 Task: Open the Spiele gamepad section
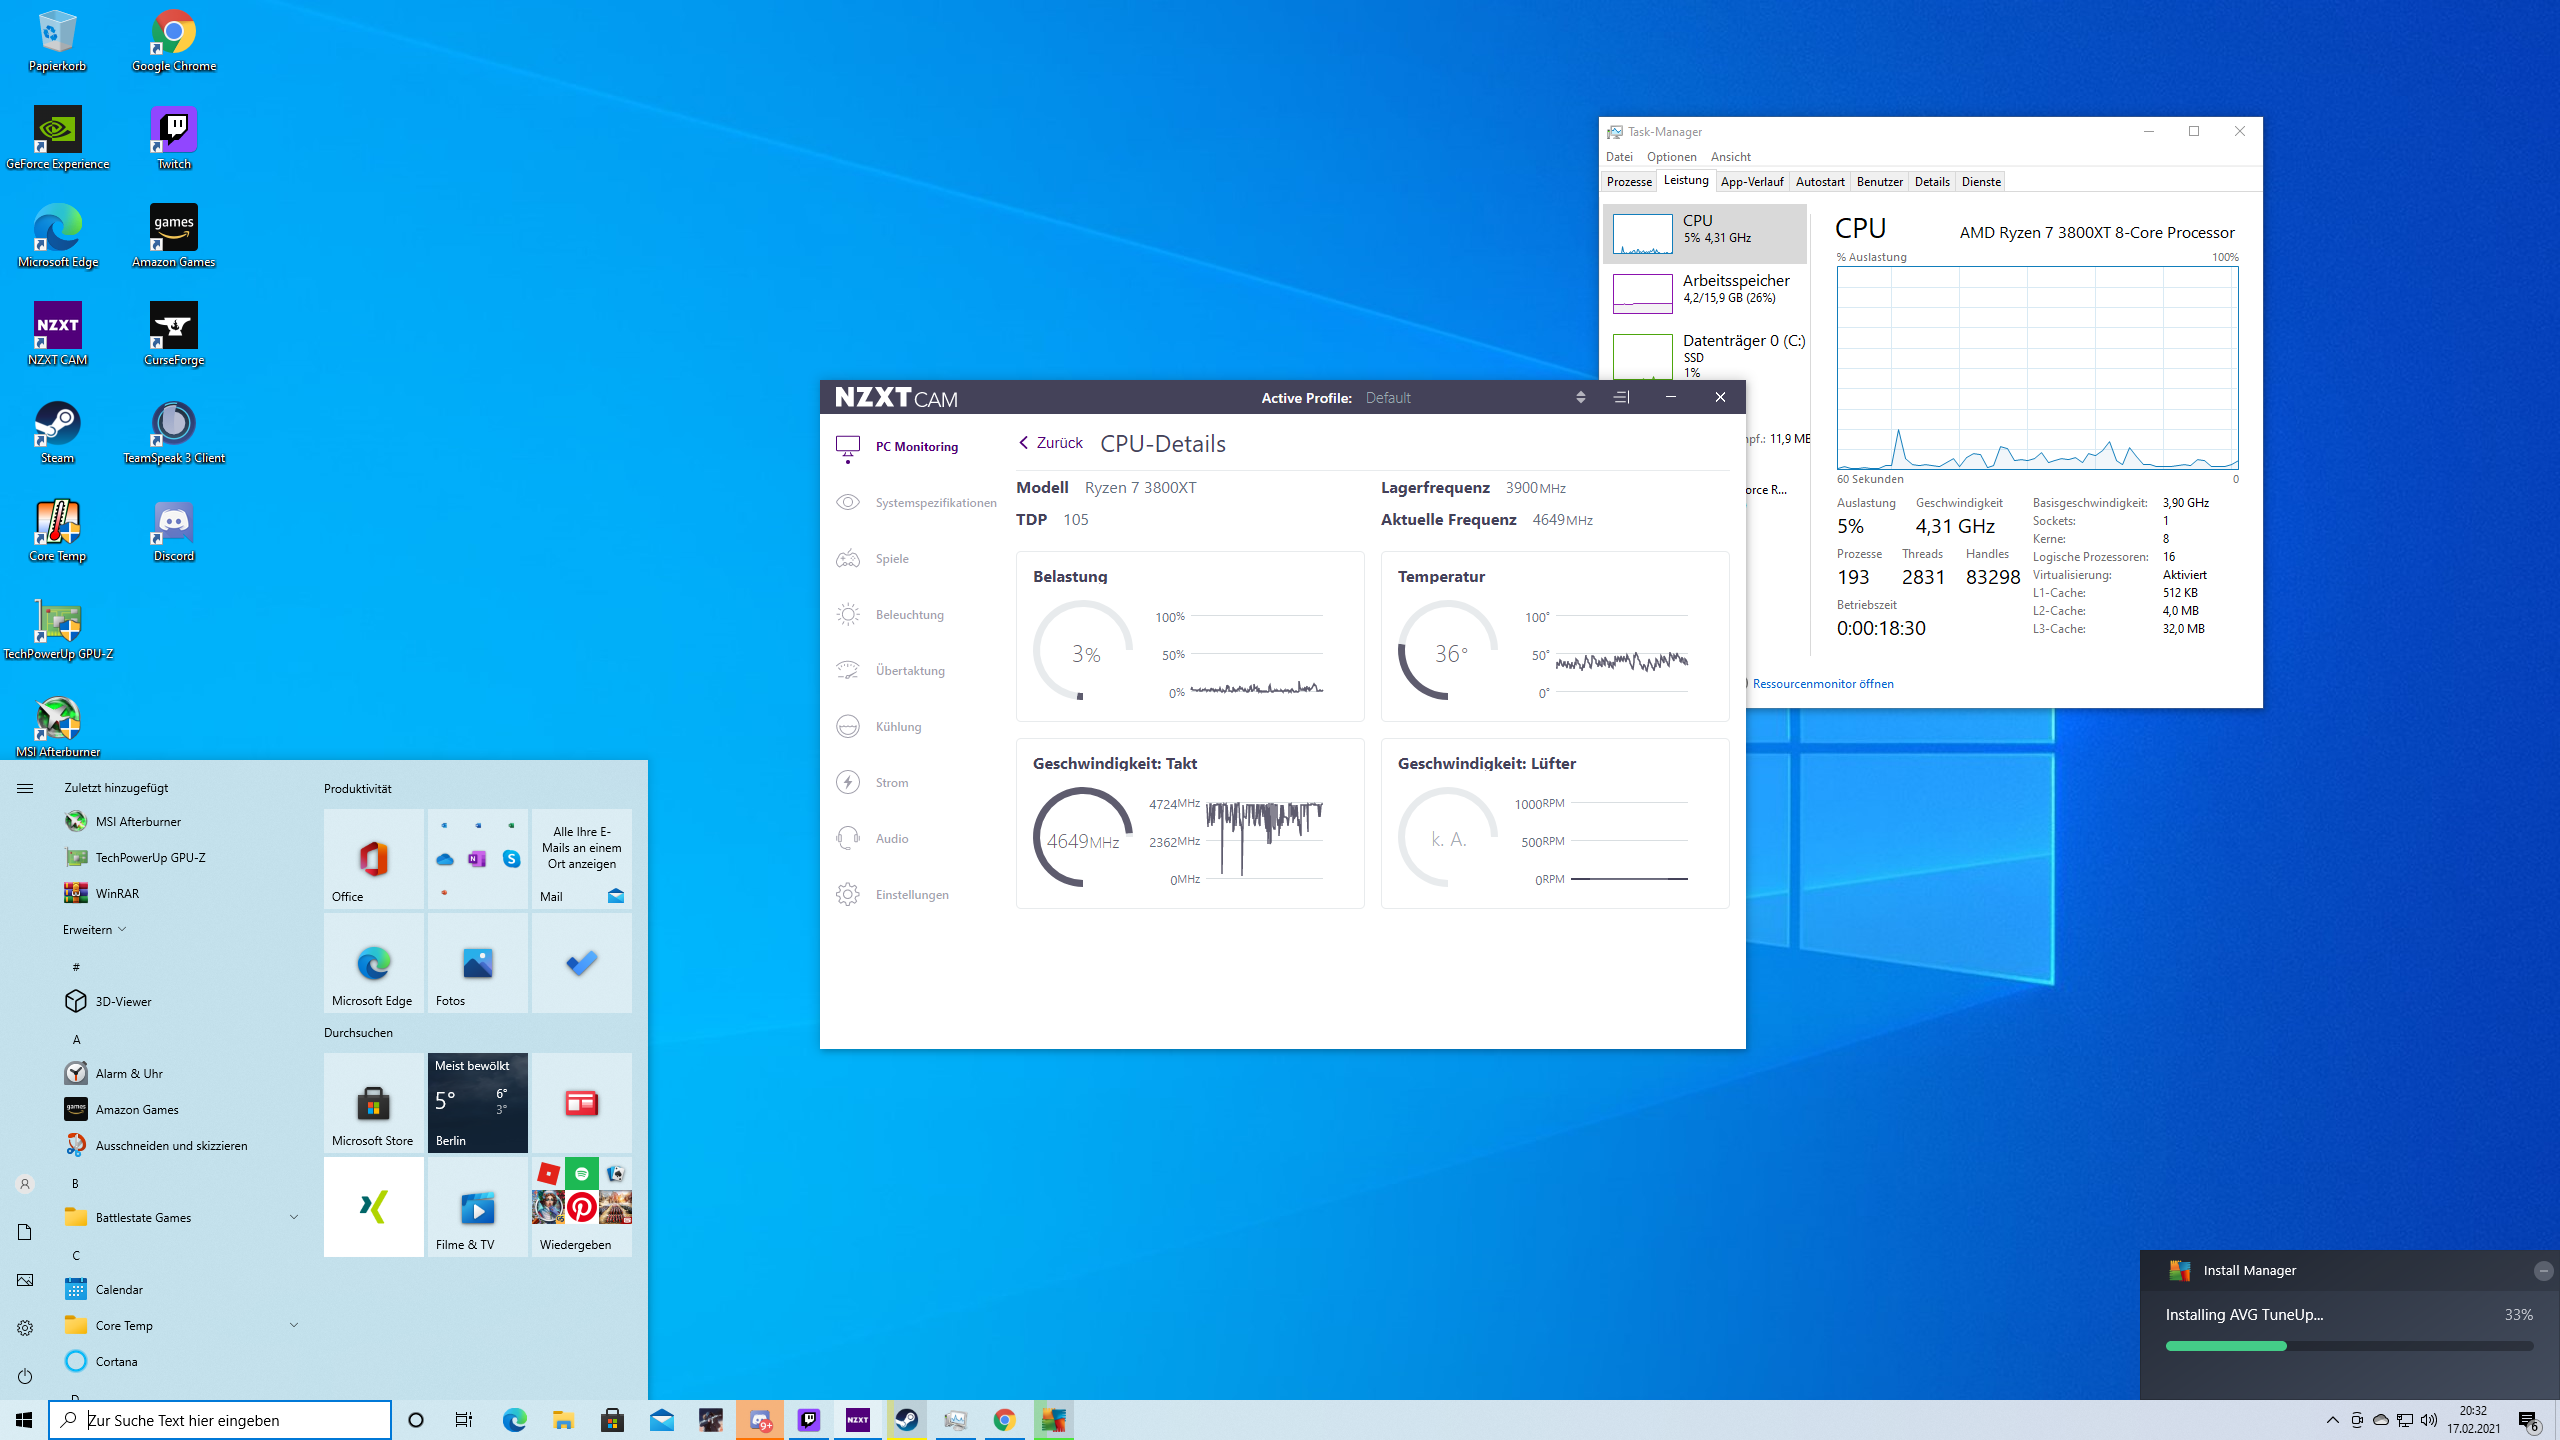click(891, 558)
